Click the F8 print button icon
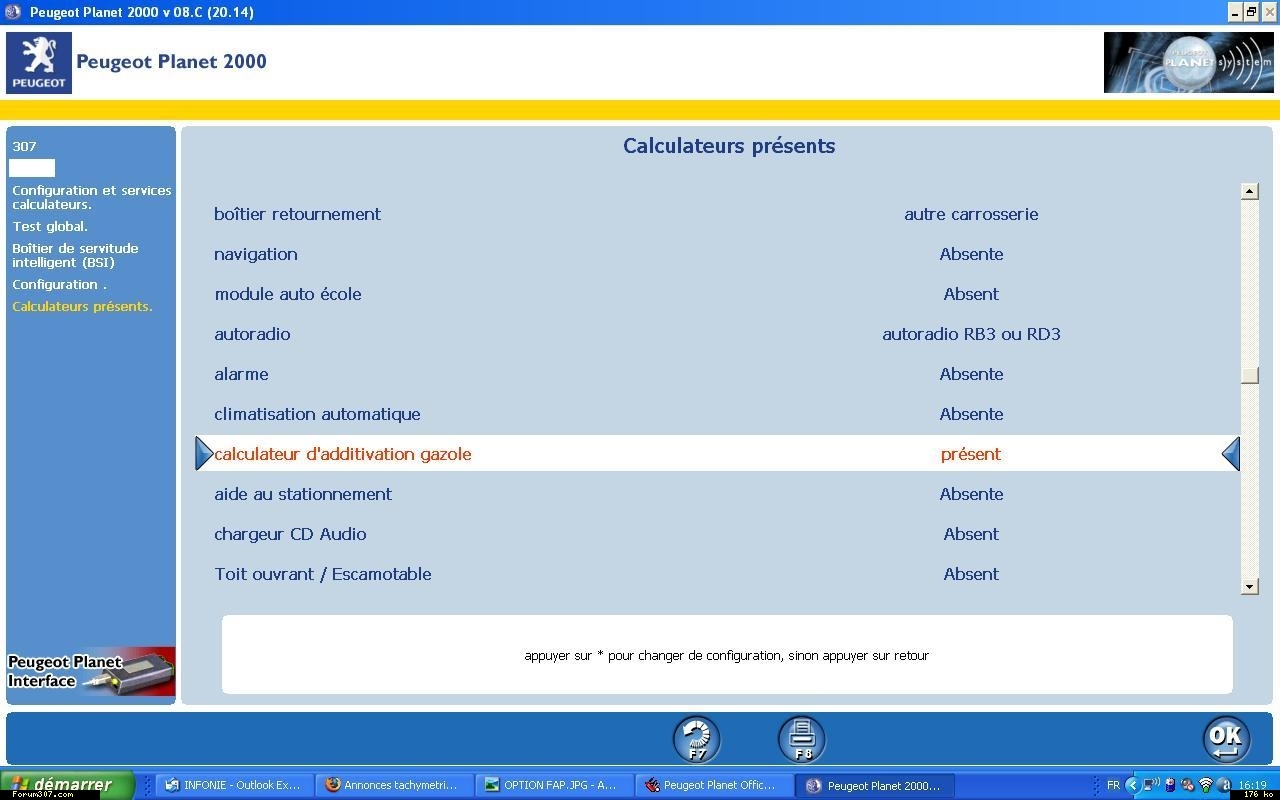1280x800 pixels. 802,740
